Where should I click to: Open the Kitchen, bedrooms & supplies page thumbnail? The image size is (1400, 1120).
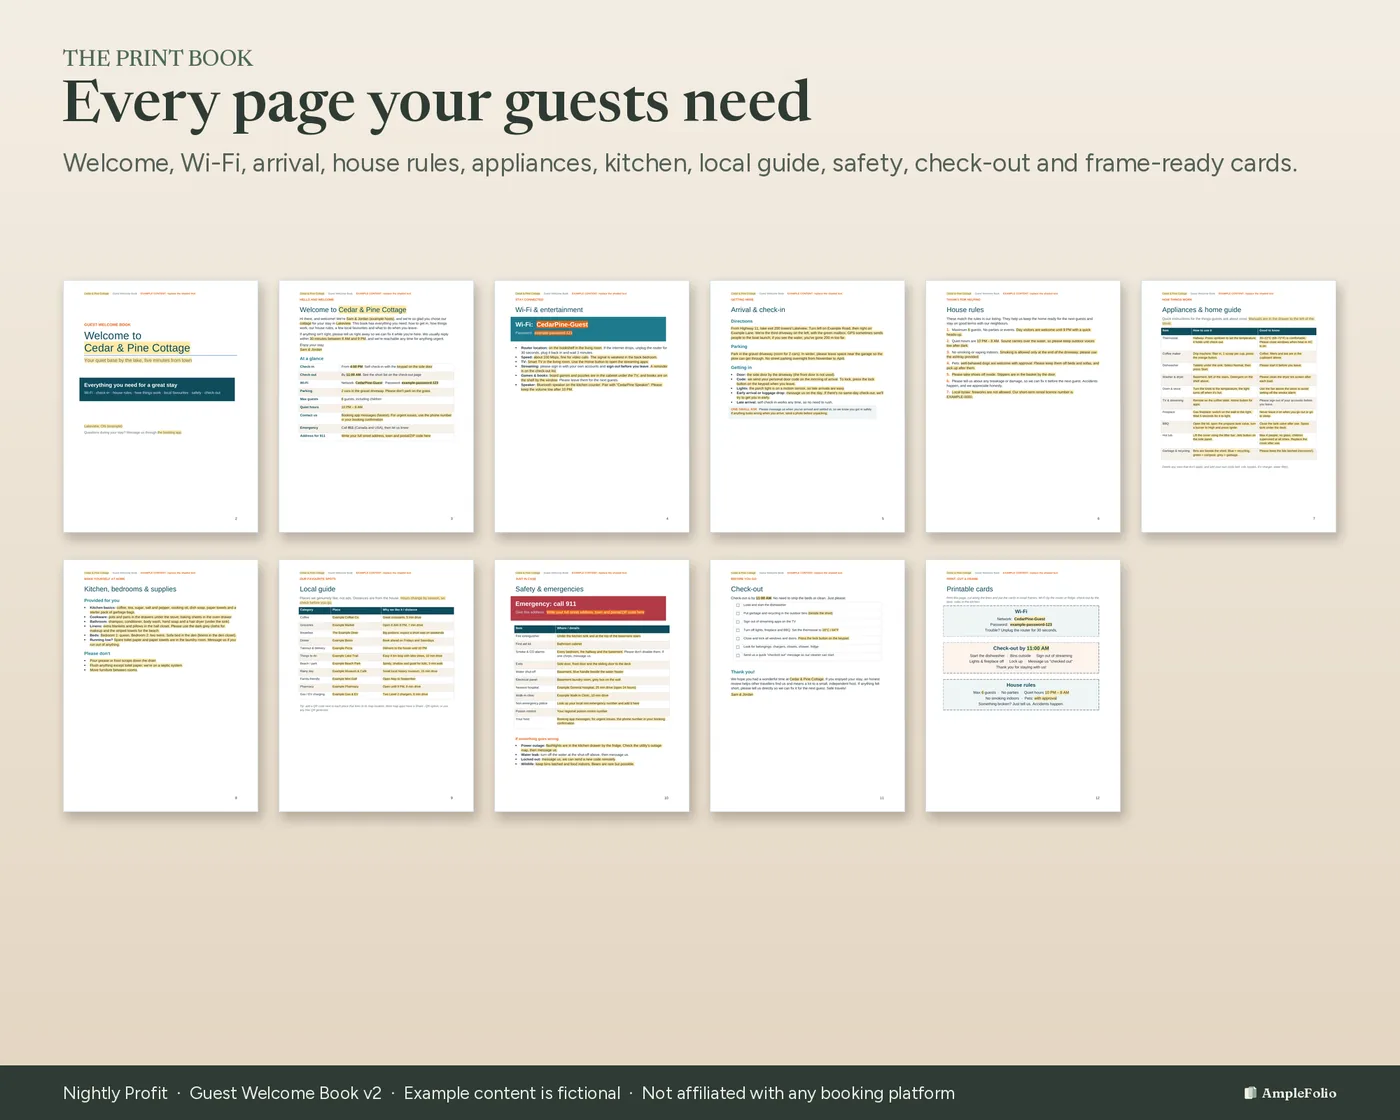click(x=161, y=686)
